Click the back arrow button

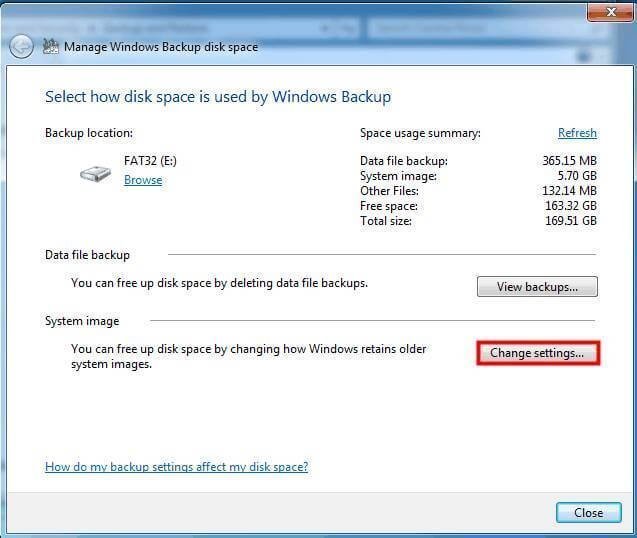click(x=21, y=46)
